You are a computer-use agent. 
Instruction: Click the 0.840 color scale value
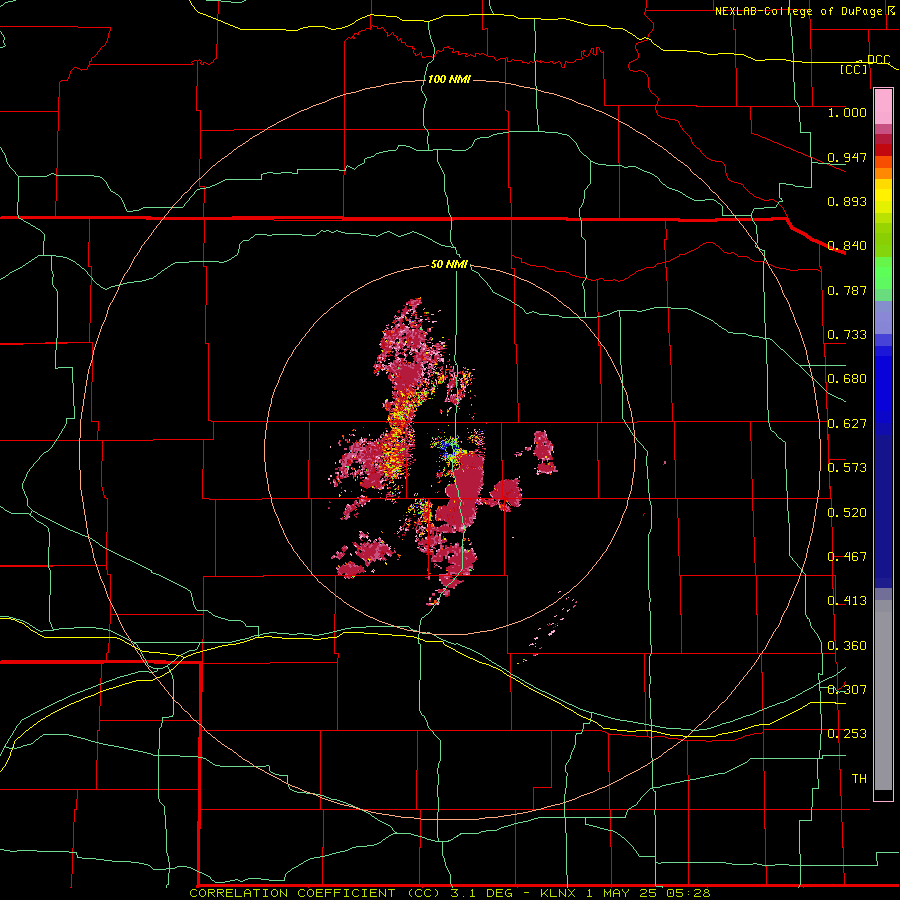tap(847, 246)
